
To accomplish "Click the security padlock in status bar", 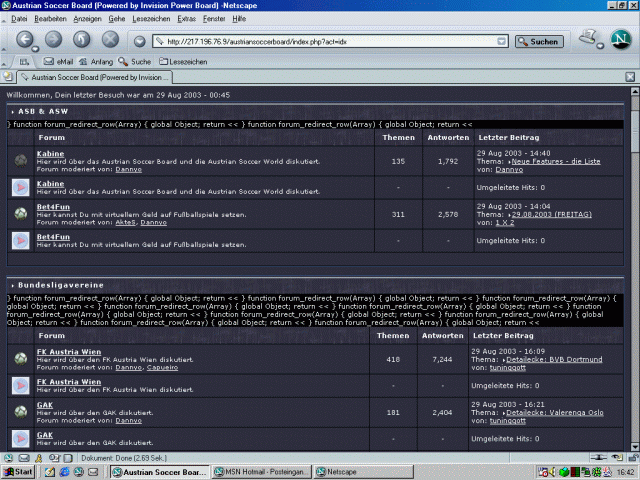I will (x=633, y=458).
